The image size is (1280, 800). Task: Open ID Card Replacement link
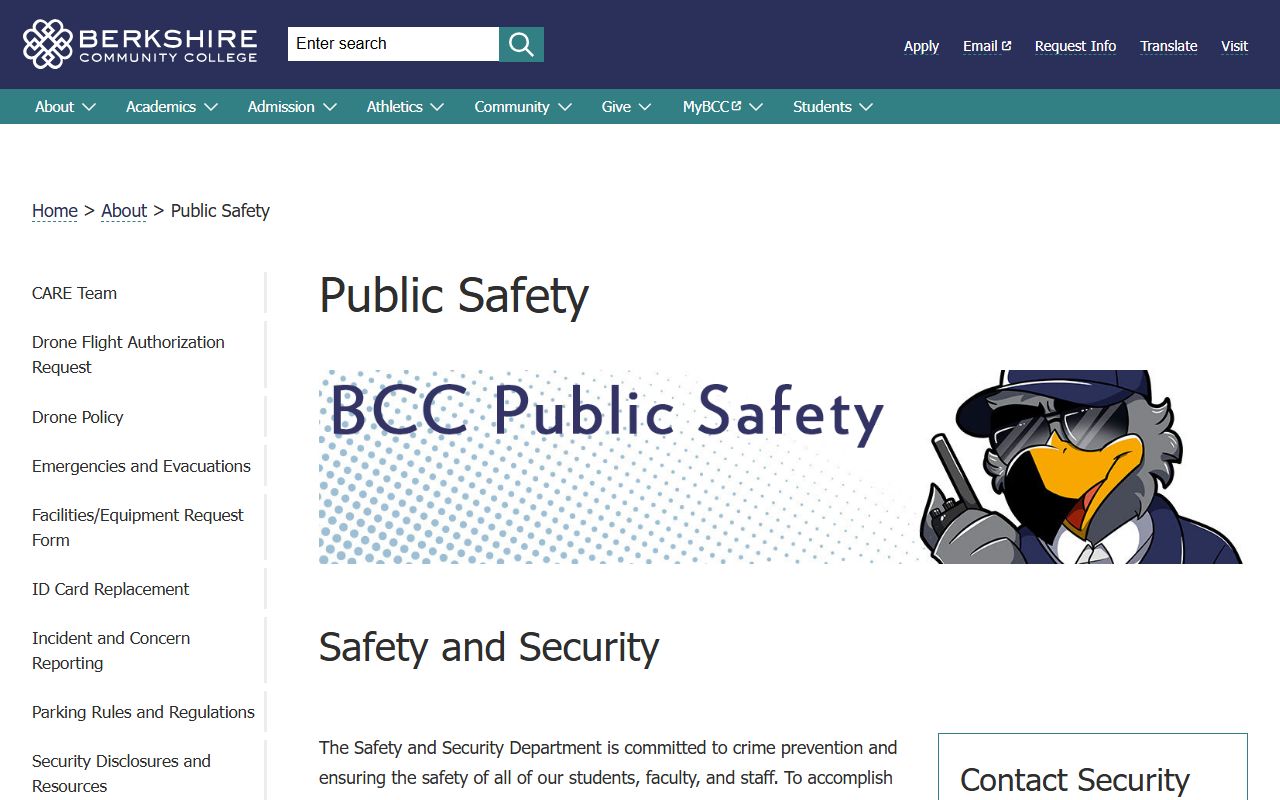pyautogui.click(x=110, y=589)
